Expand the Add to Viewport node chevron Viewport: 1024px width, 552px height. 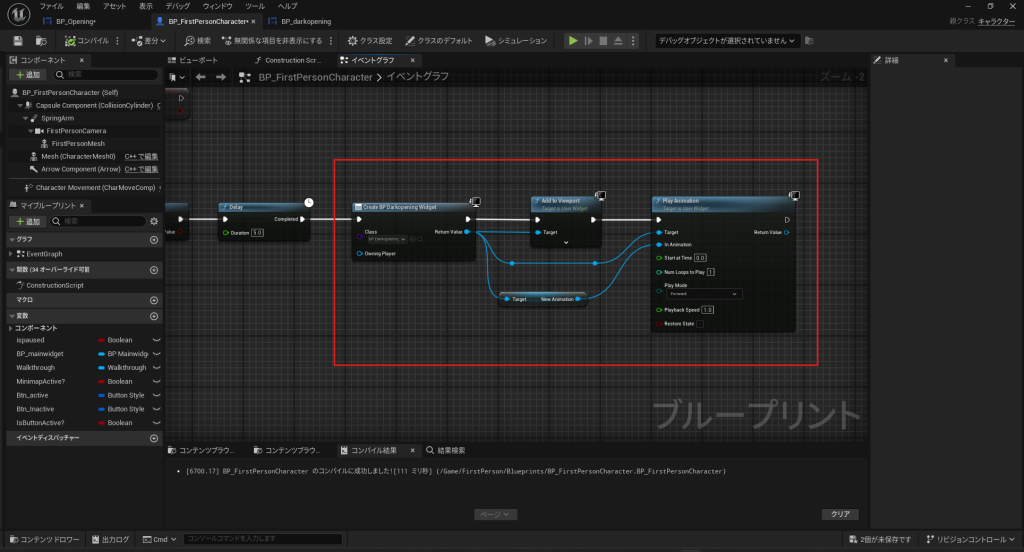565,243
